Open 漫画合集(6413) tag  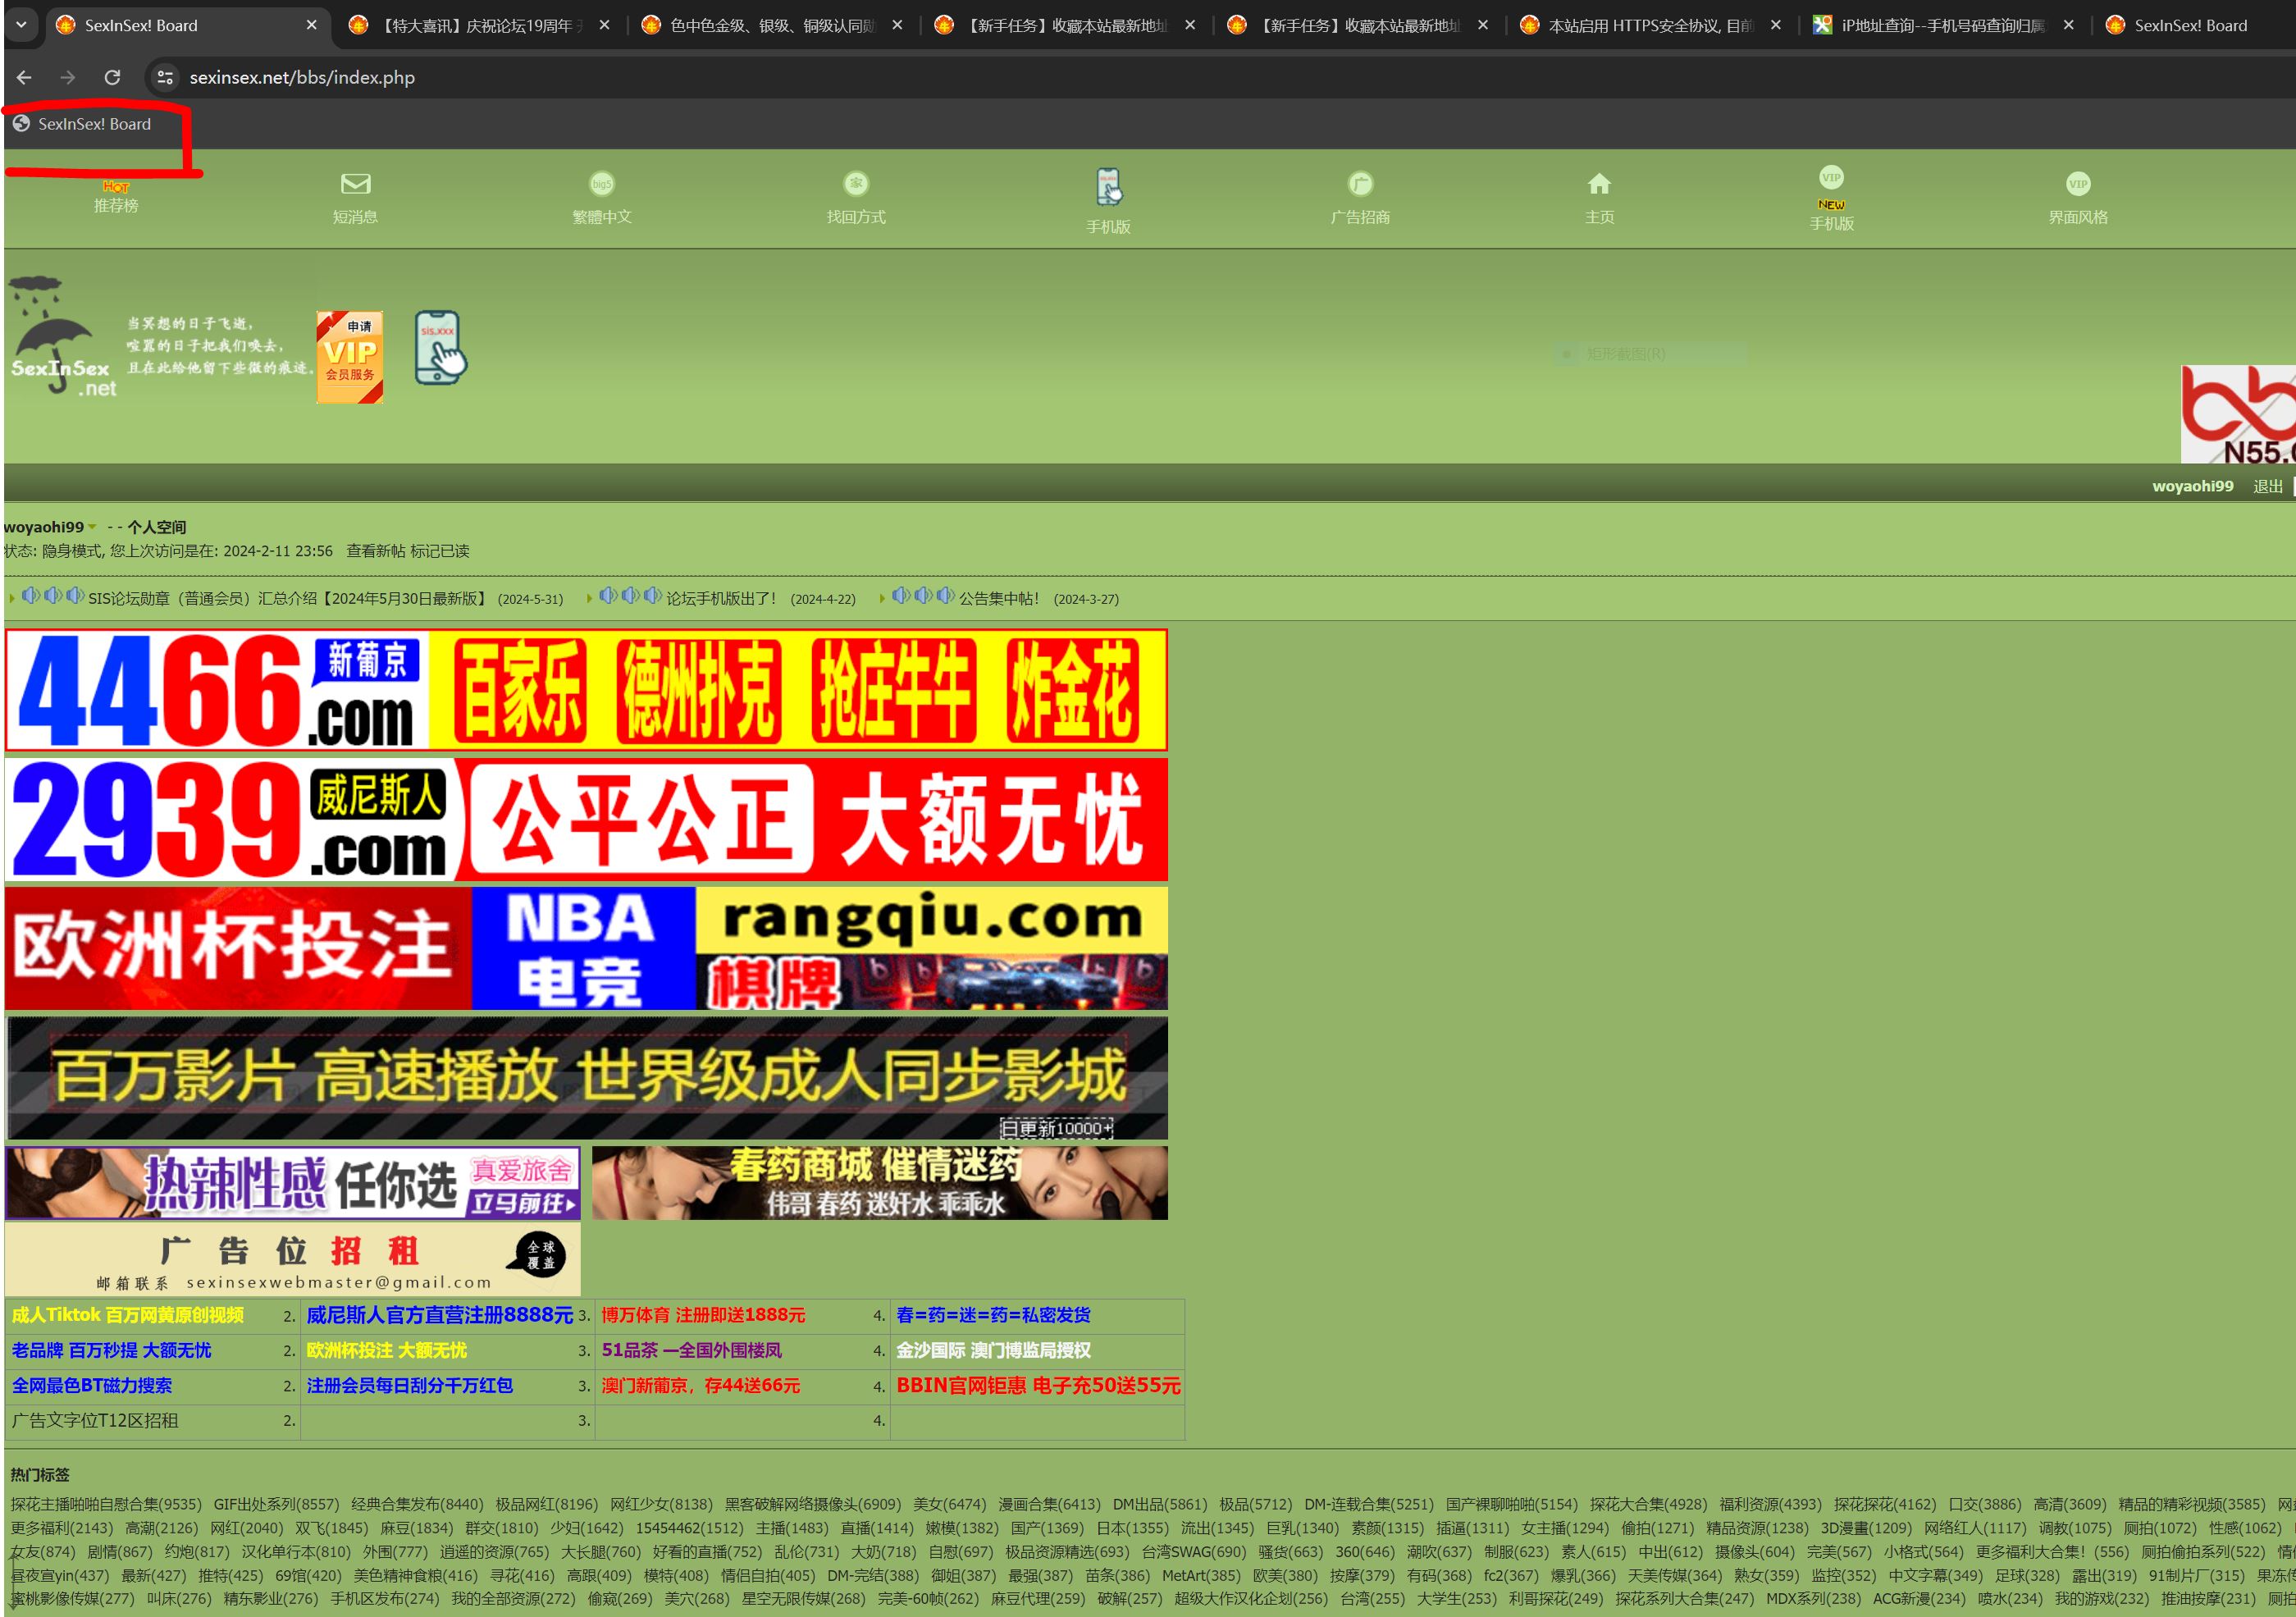pos(1049,1504)
